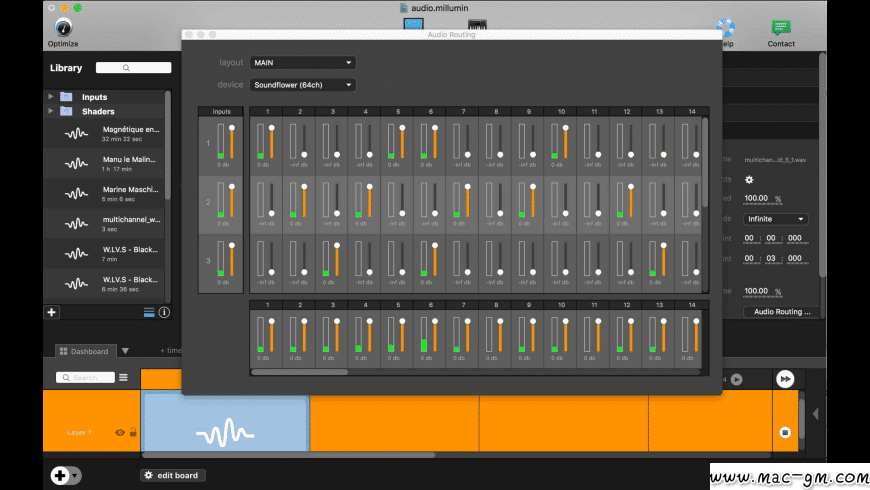Click the volume 100.00 % value field

pos(756,291)
